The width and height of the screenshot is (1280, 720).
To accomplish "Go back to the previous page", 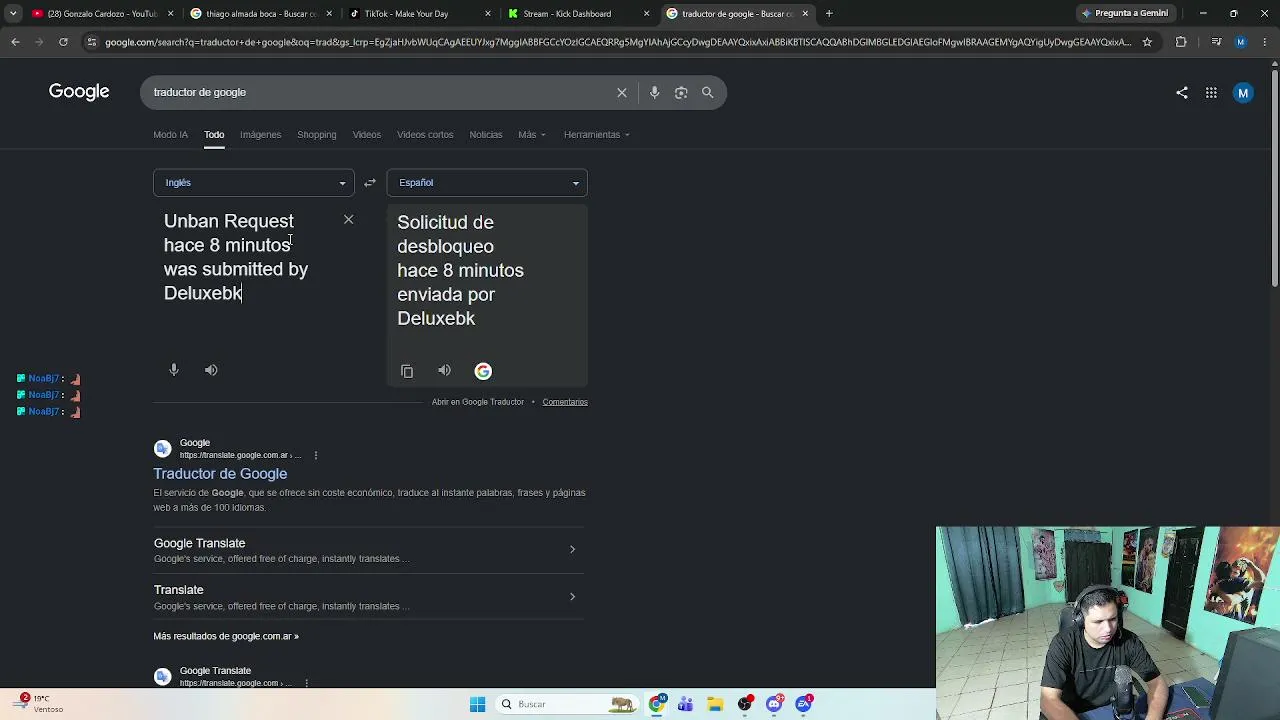I will point(15,42).
